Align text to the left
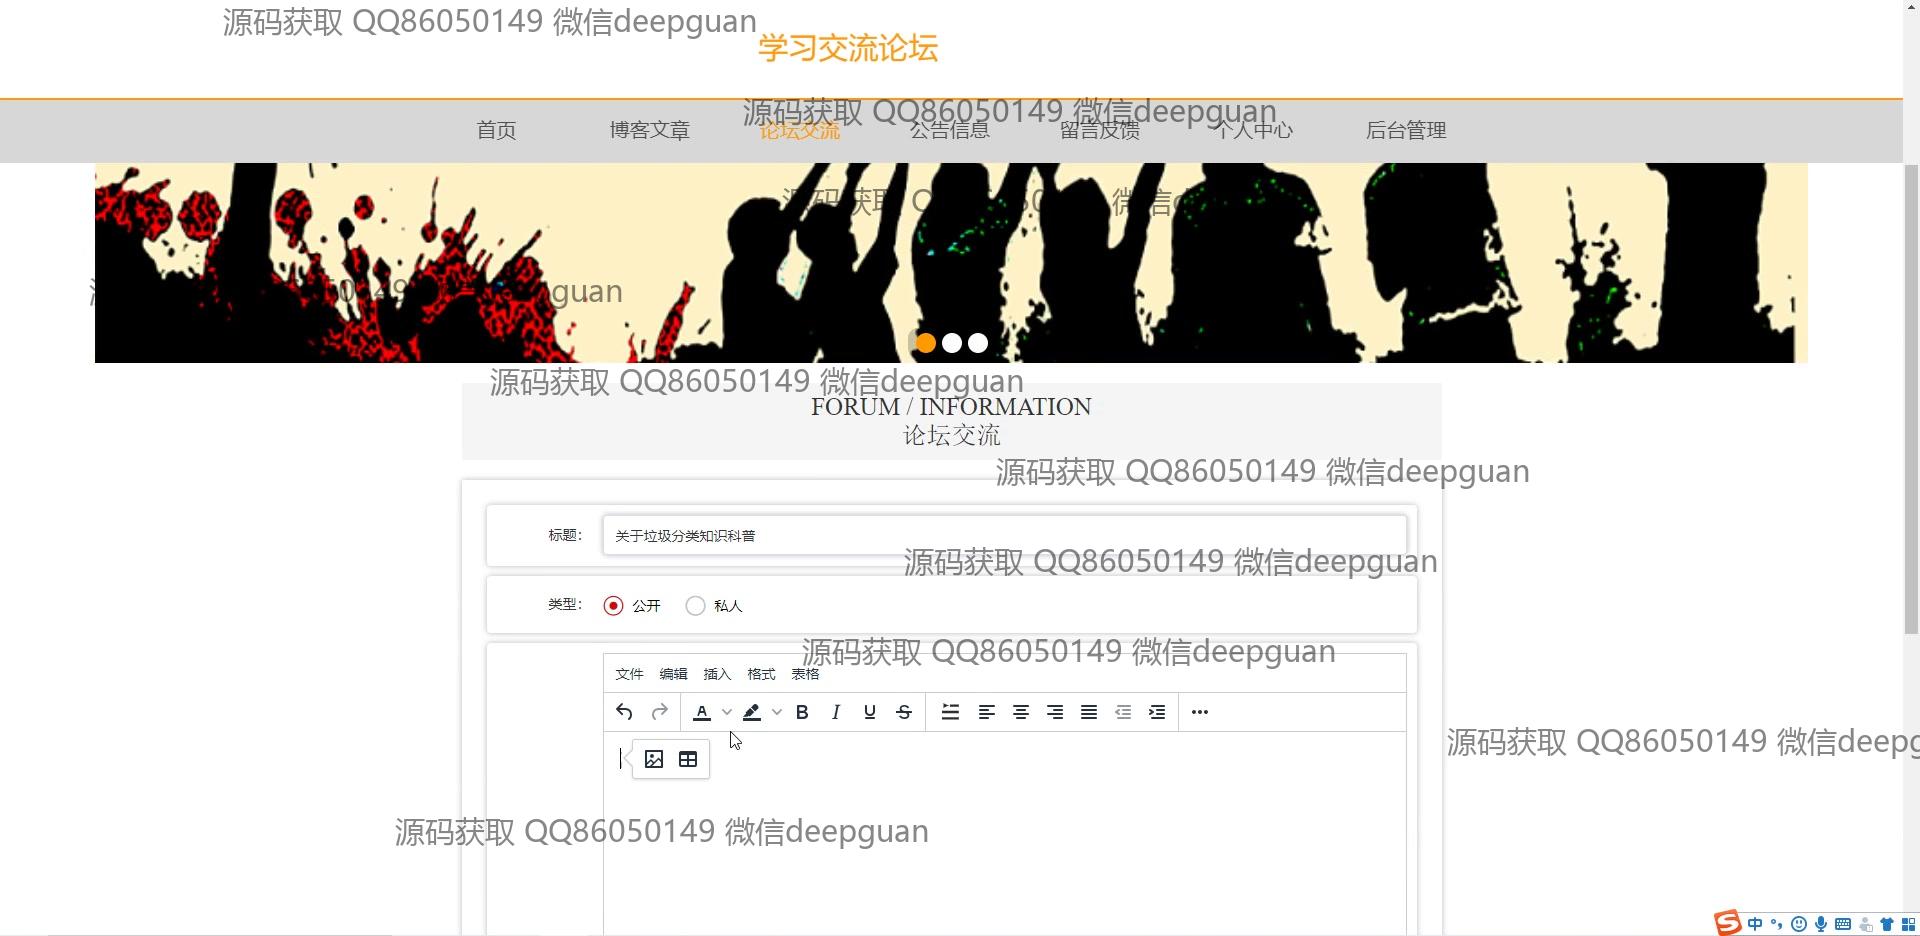 click(986, 712)
